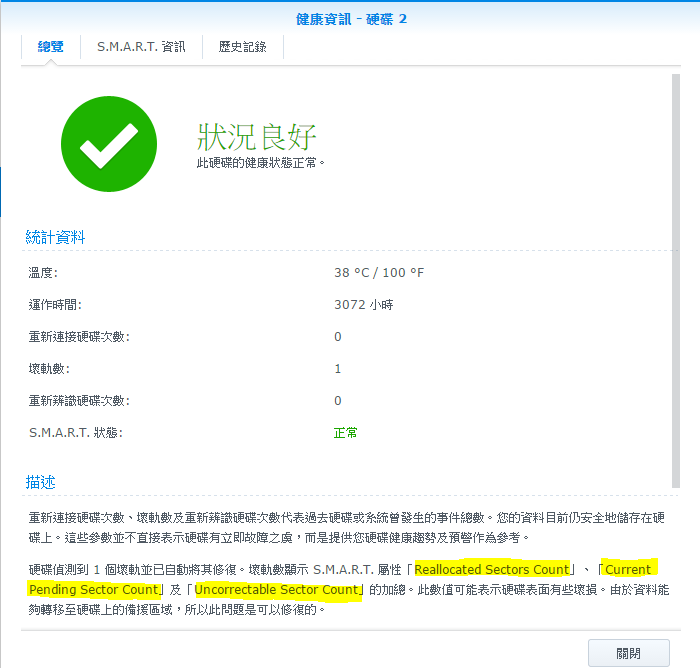Image resolution: width=700 pixels, height=668 pixels.
Task: Click the 壞軌數 label
Action: (x=49, y=369)
